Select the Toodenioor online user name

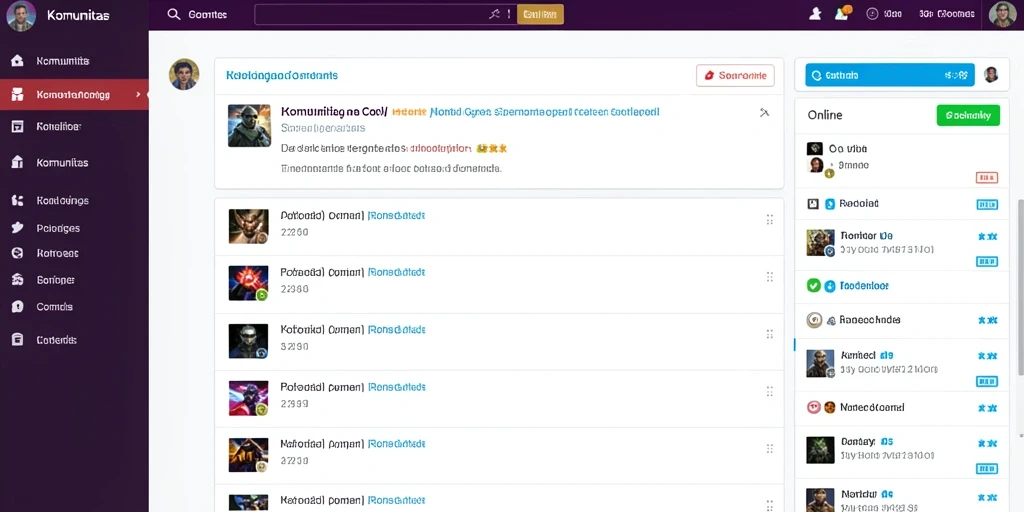click(x=864, y=285)
